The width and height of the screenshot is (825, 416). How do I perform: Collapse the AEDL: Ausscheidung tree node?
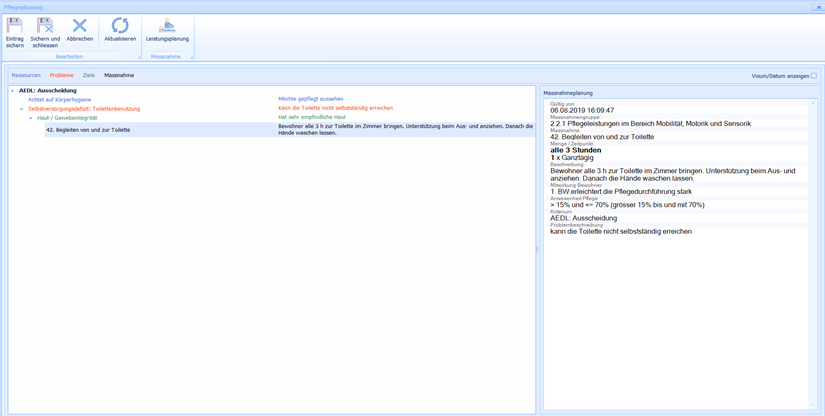[x=13, y=91]
